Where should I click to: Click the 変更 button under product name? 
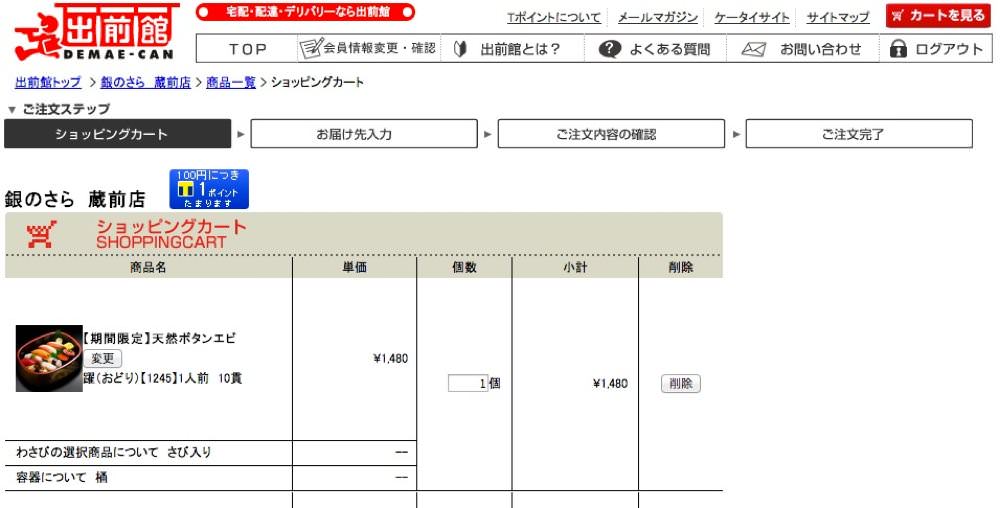[102, 358]
